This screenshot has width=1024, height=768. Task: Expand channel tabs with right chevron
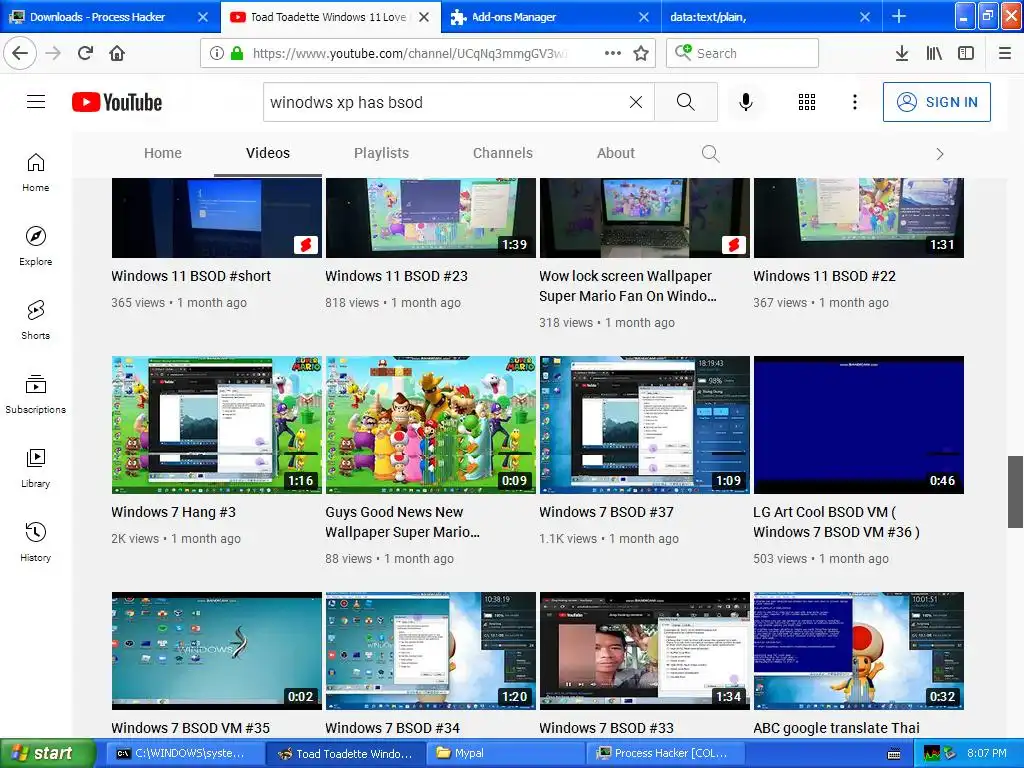click(x=940, y=154)
